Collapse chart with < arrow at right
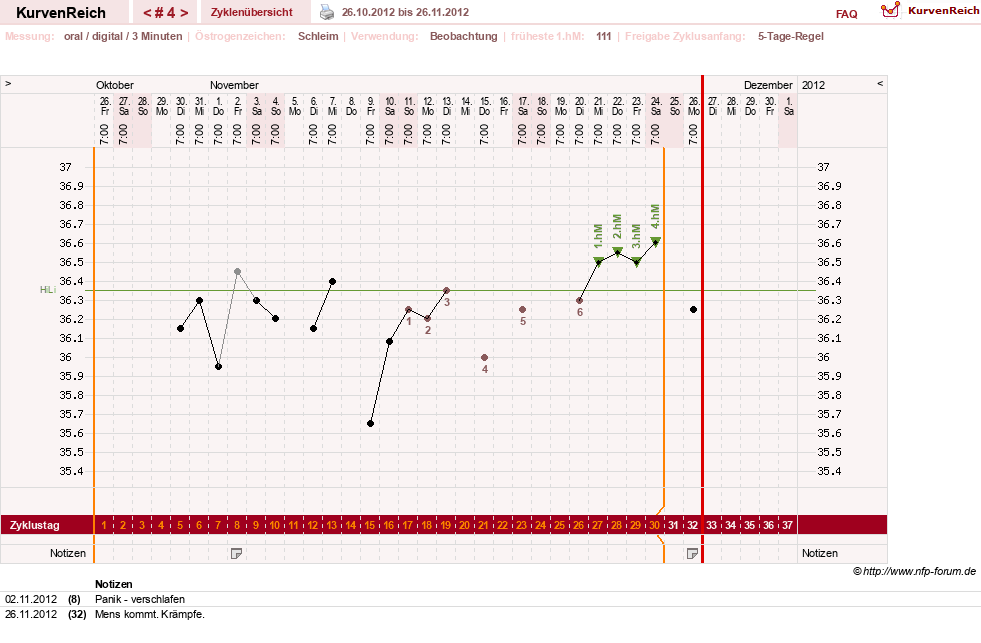This screenshot has height=643, width=981. click(x=880, y=83)
